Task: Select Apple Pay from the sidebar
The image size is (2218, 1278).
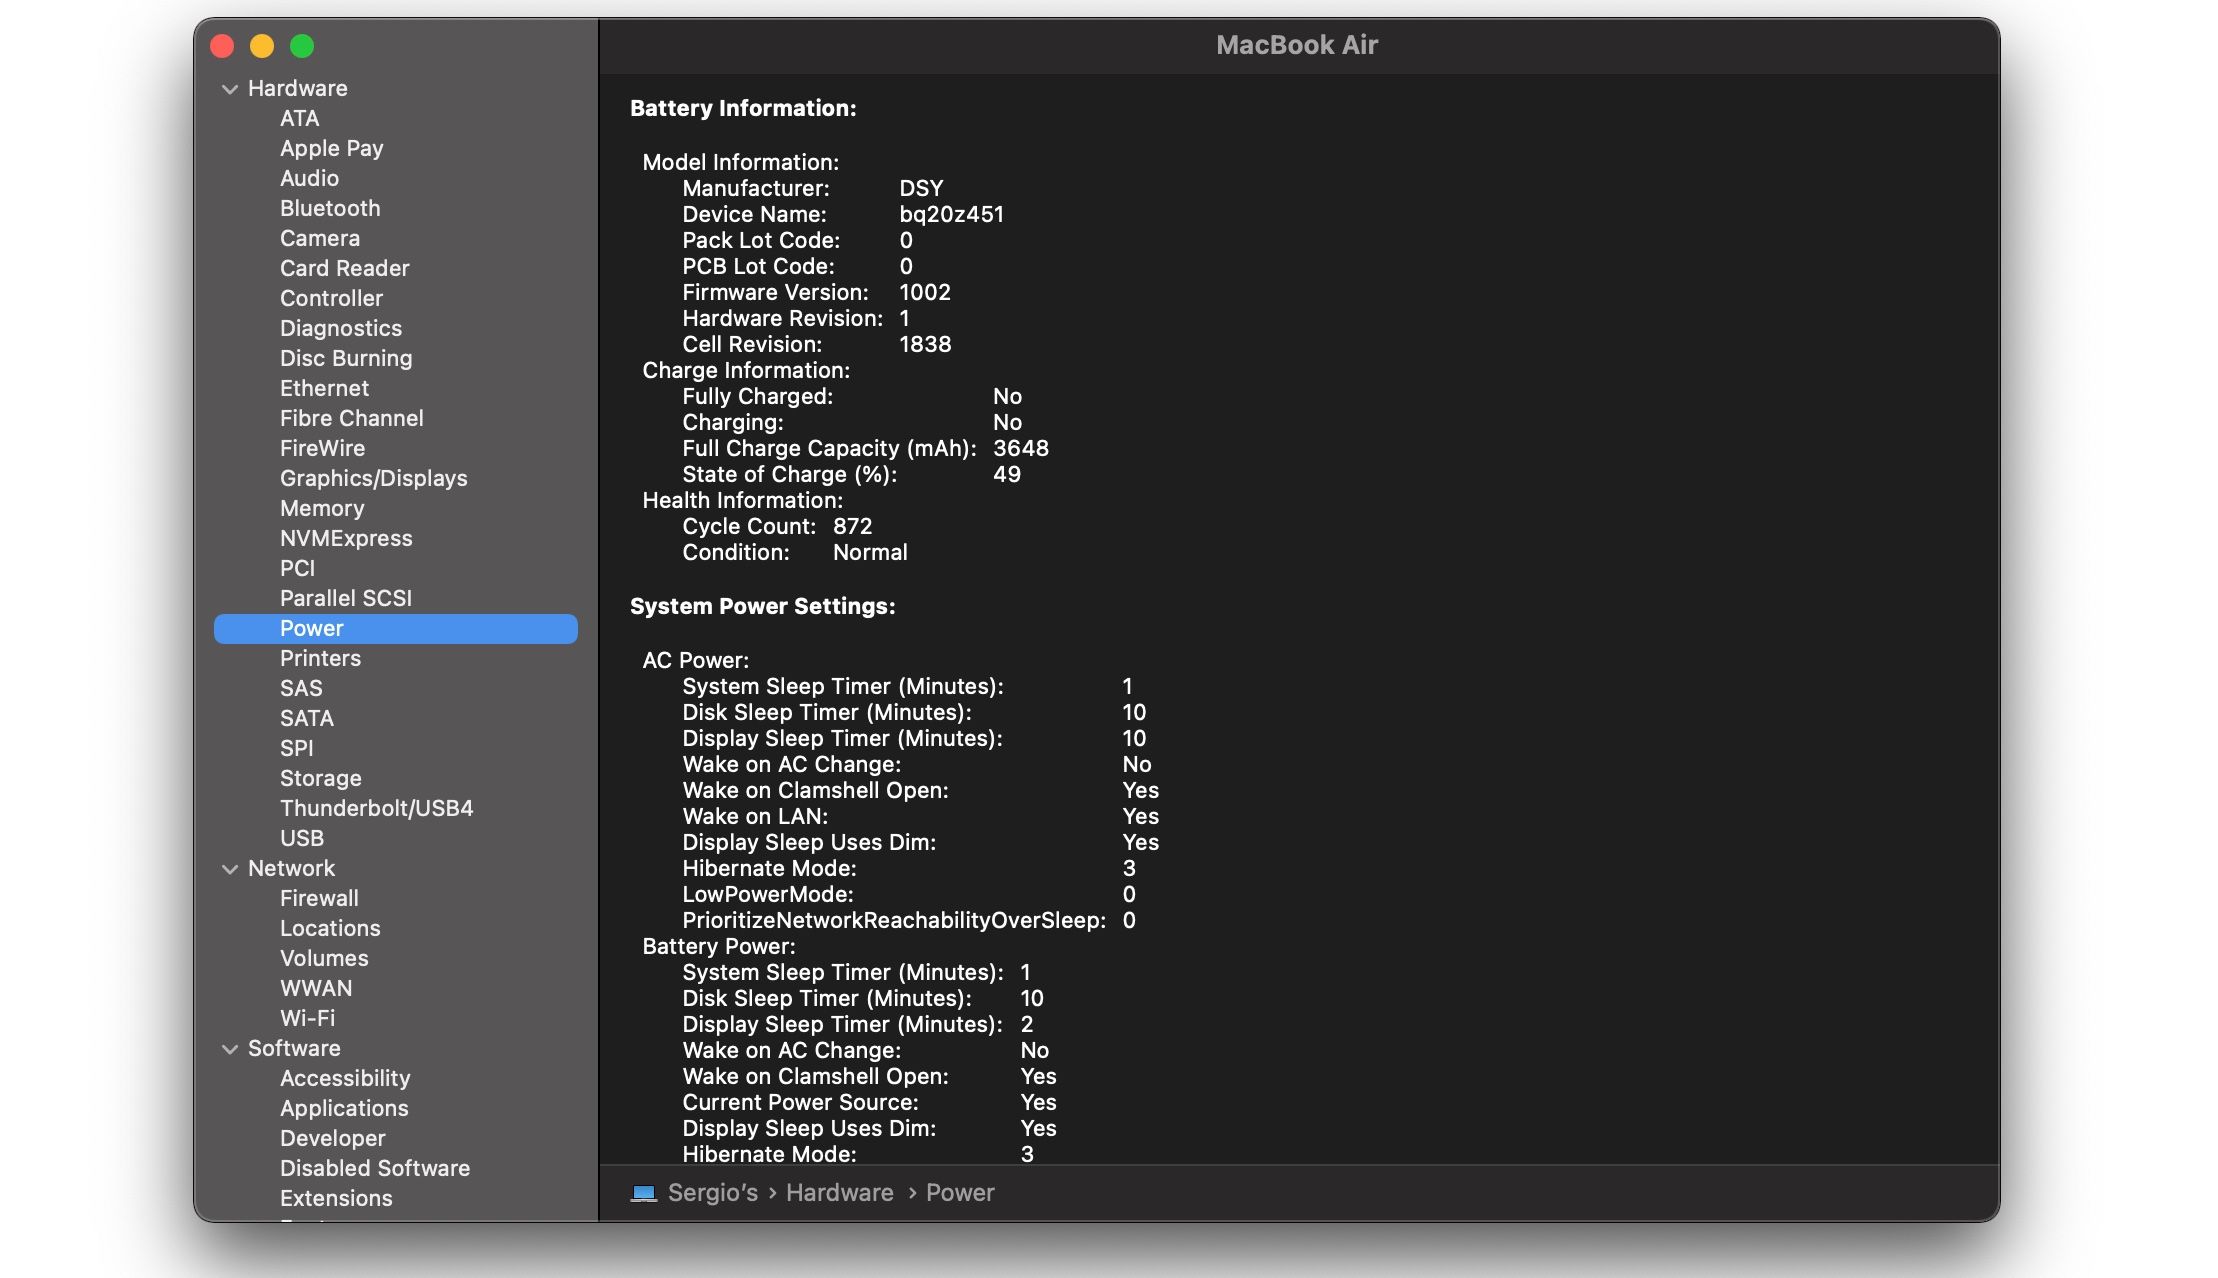Action: [x=332, y=148]
